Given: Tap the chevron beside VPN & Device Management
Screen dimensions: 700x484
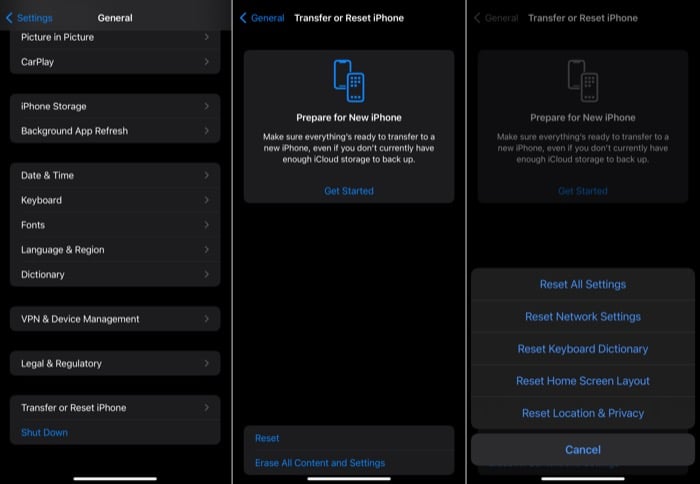Looking at the screenshot, I should point(206,319).
